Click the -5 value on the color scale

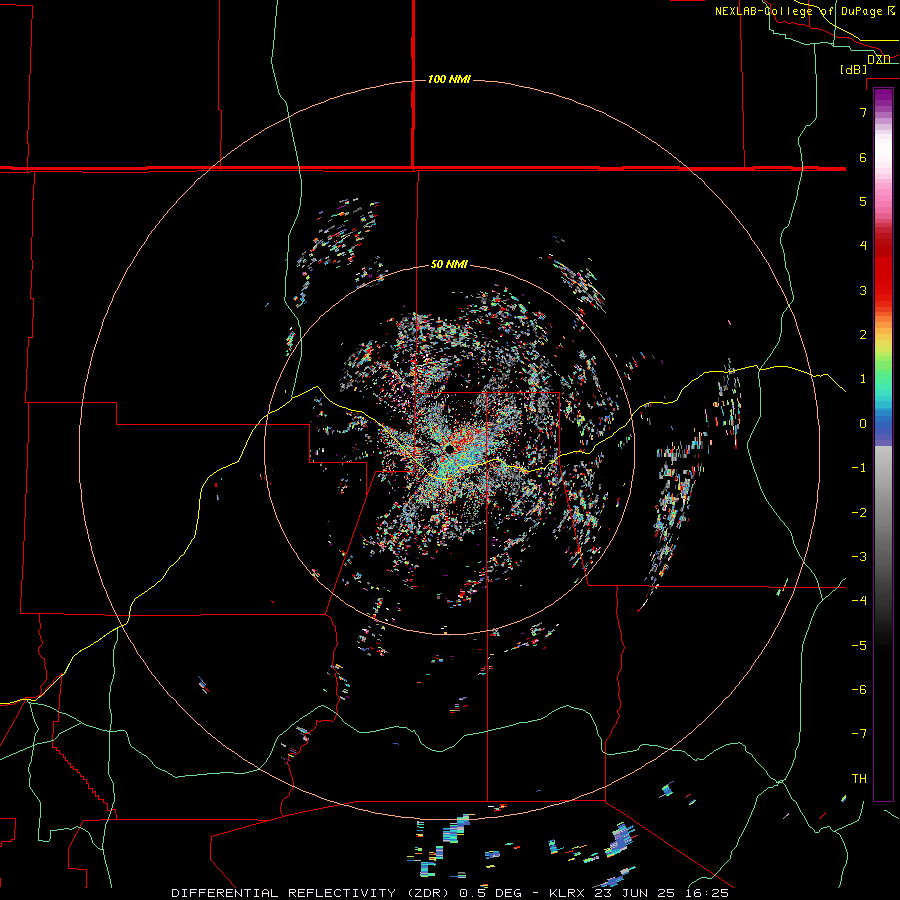(859, 646)
